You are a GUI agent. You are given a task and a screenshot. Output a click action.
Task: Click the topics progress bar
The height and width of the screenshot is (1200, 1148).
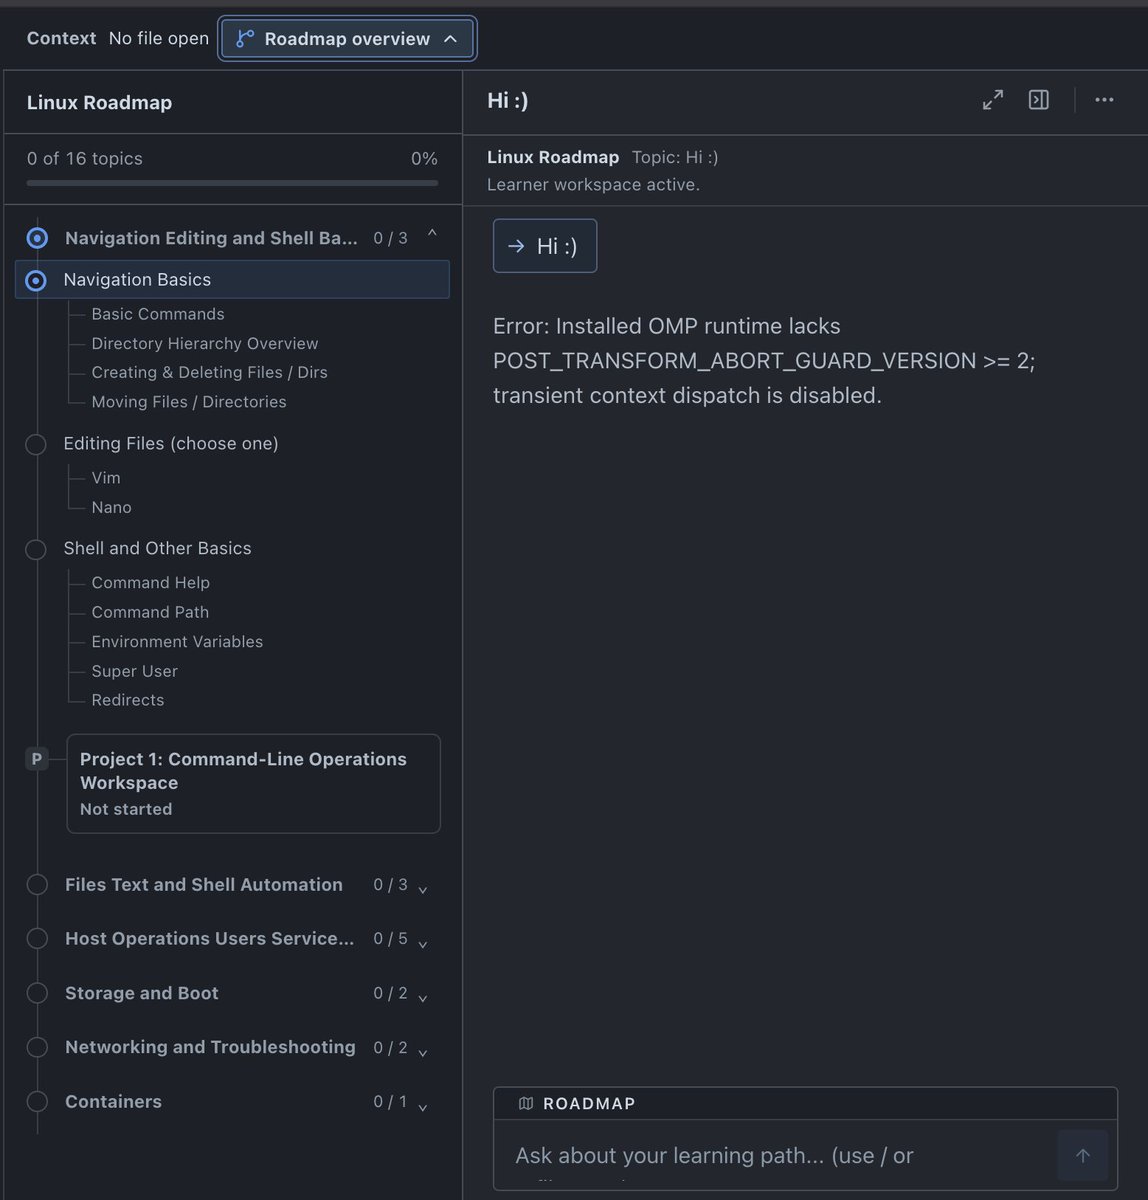point(232,183)
